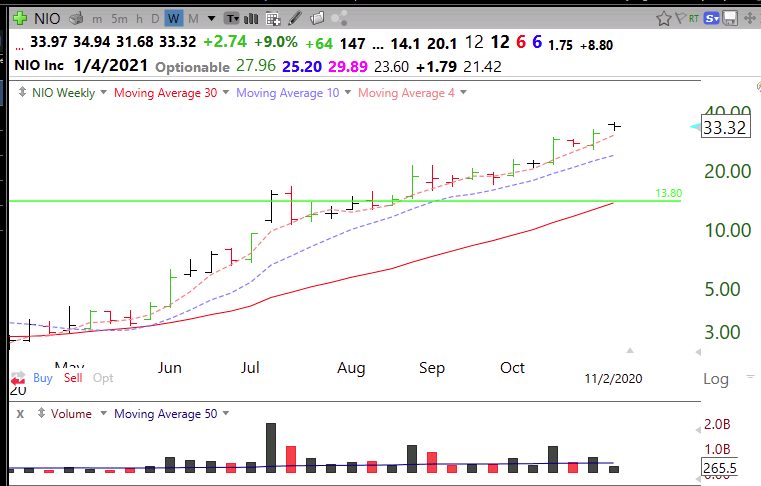This screenshot has width=761, height=486.
Task: Open Moving Average 10 settings dropdown
Action: coord(347,92)
